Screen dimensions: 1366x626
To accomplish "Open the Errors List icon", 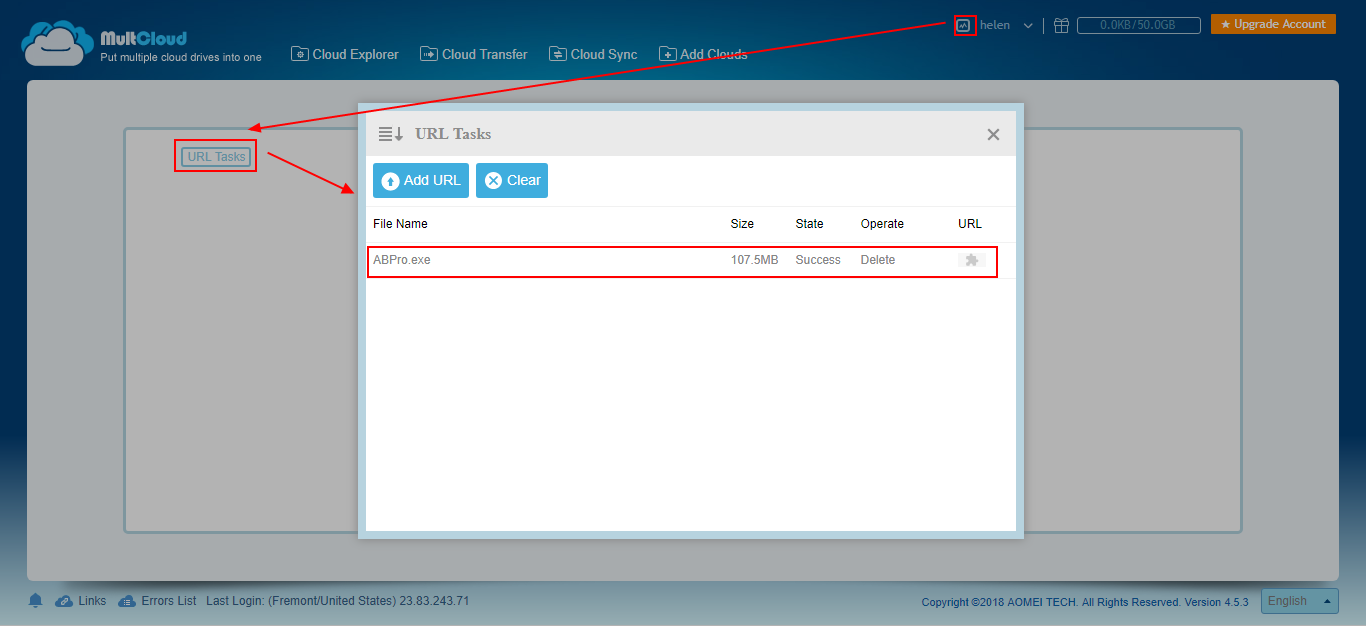I will (x=127, y=600).
